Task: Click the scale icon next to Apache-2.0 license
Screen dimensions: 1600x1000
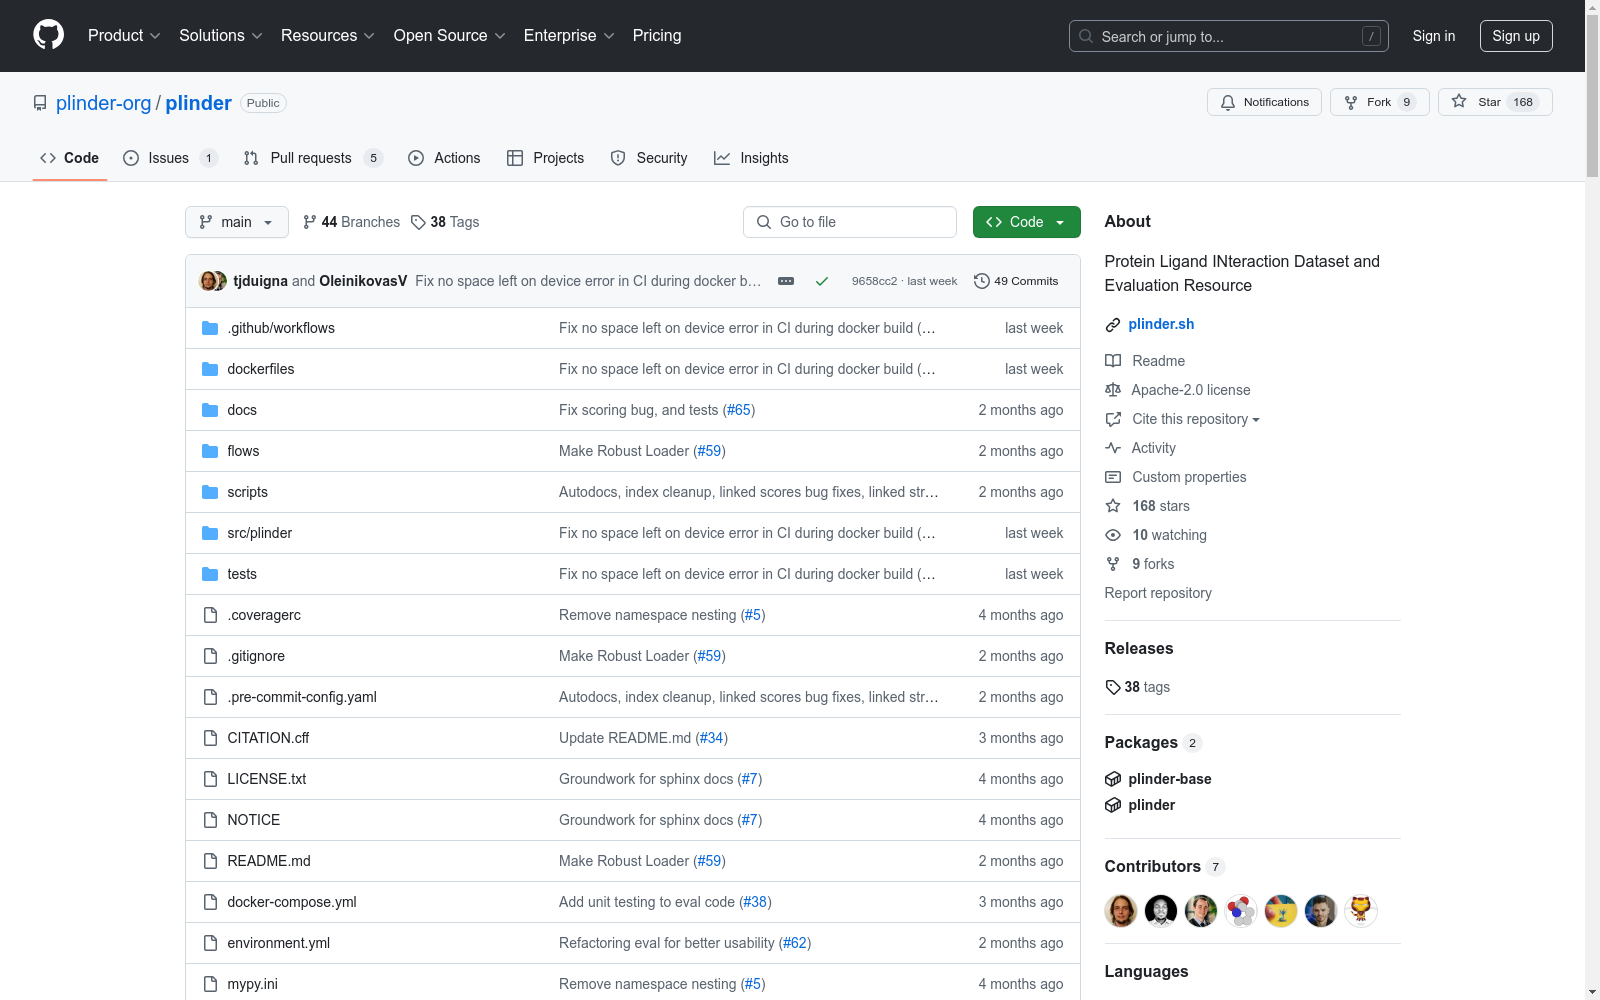Action: tap(1113, 390)
